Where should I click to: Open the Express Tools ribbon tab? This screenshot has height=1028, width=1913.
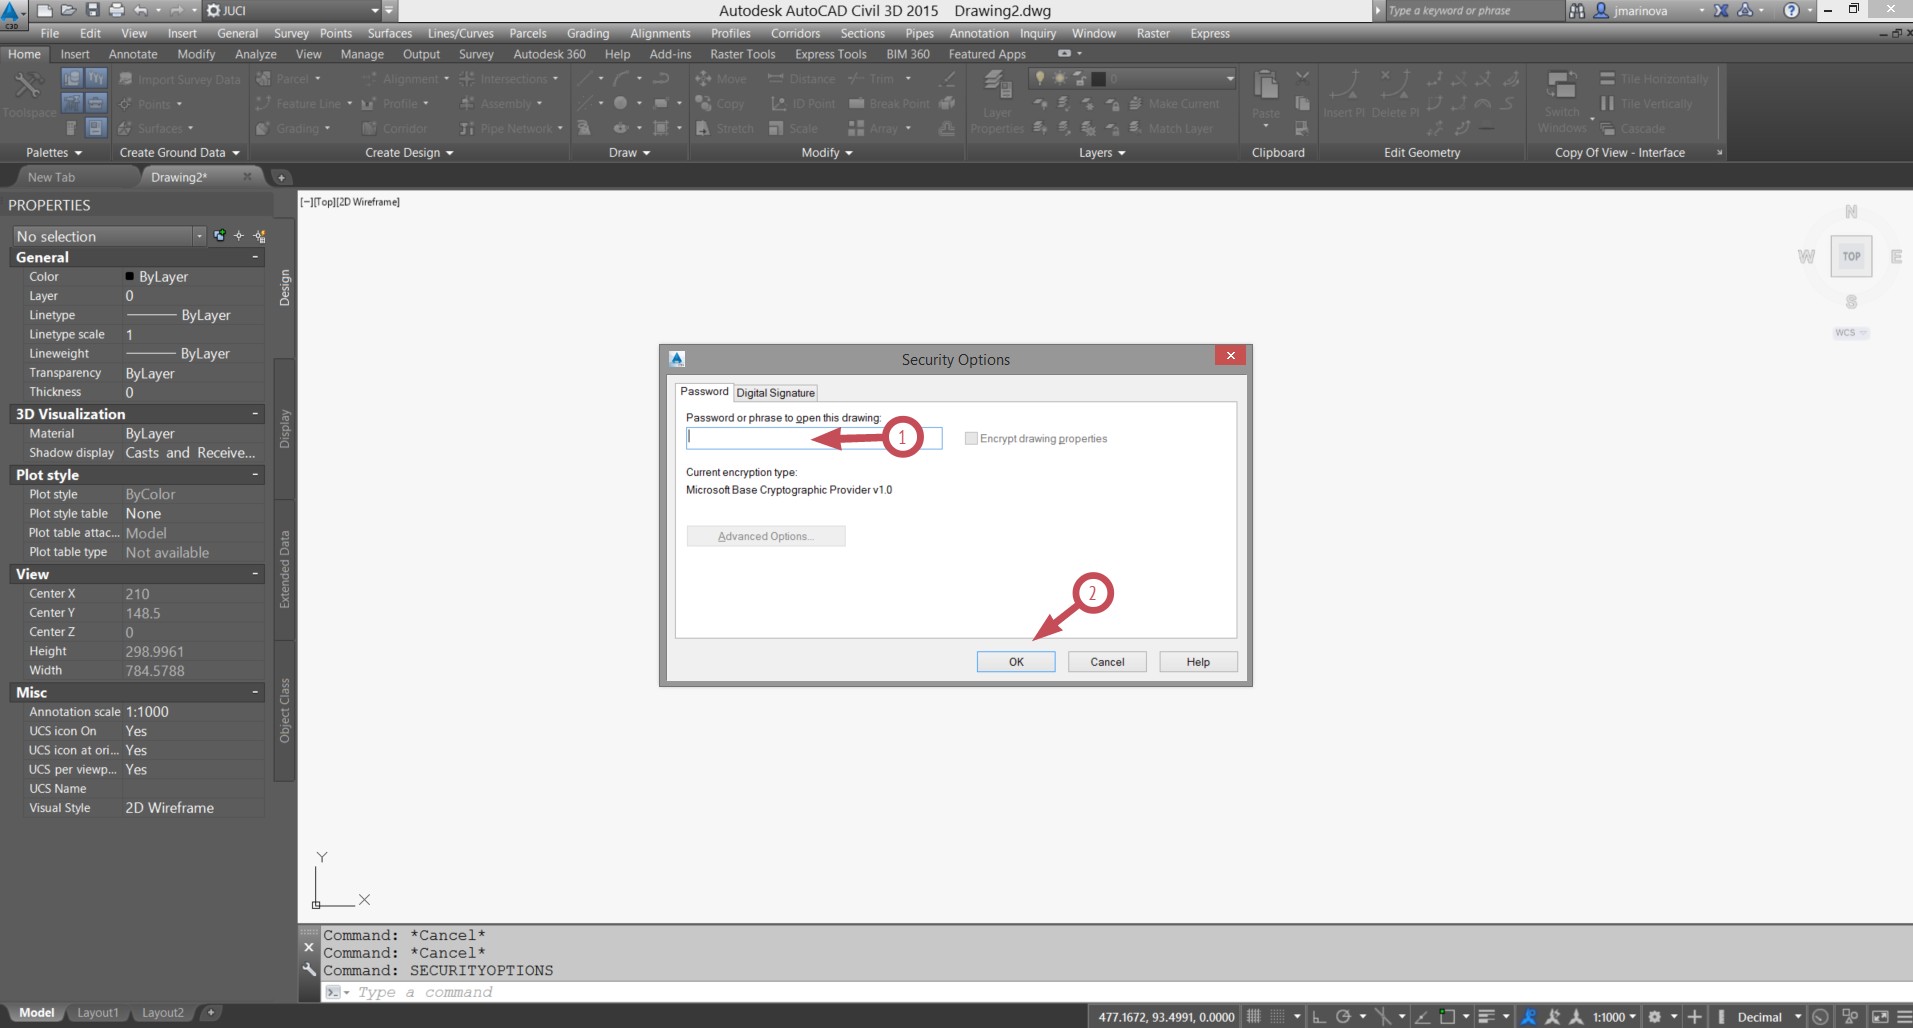pyautogui.click(x=830, y=54)
